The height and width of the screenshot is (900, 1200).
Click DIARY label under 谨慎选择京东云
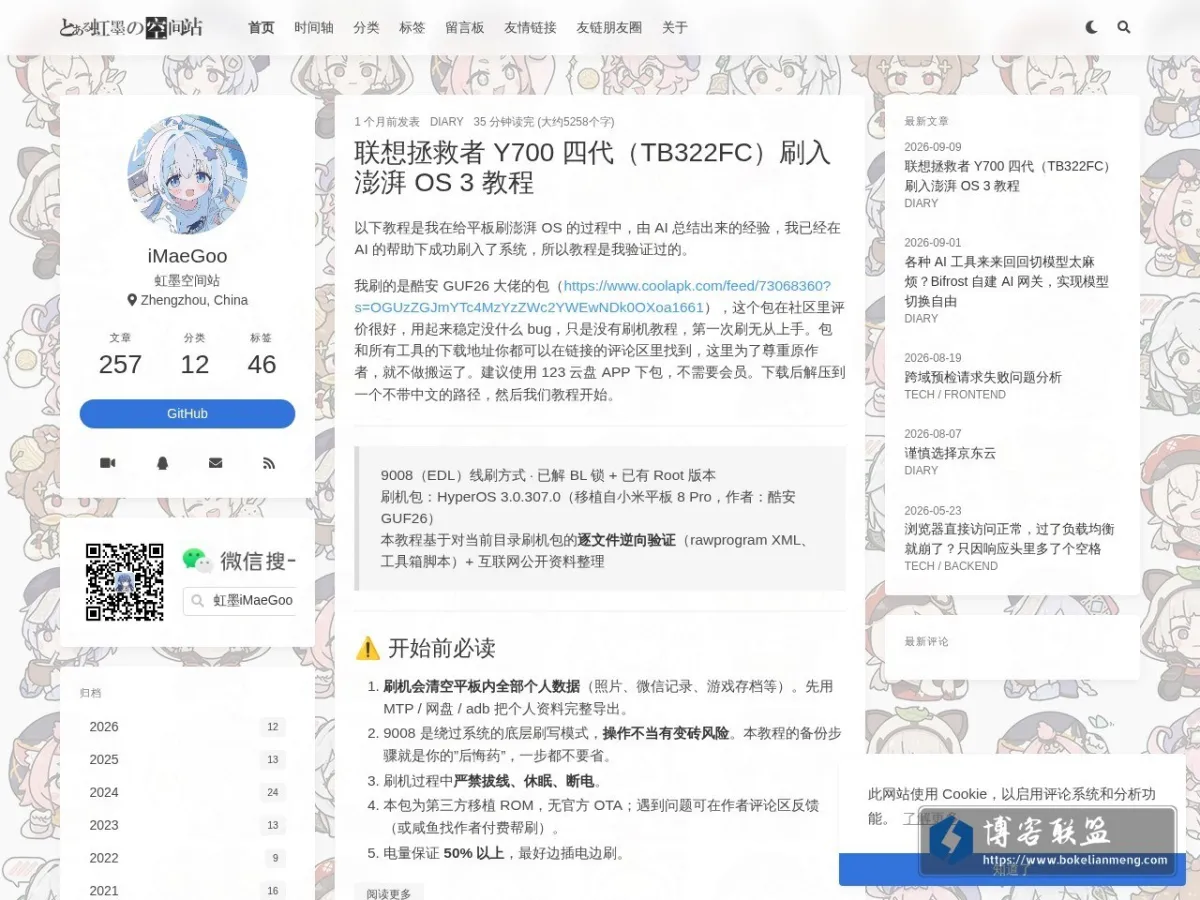click(x=921, y=470)
